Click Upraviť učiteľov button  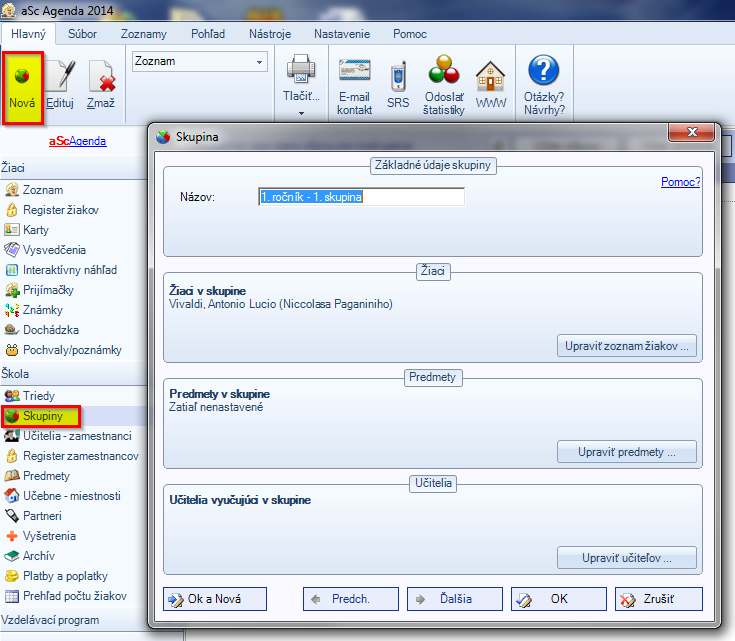pyautogui.click(x=627, y=558)
